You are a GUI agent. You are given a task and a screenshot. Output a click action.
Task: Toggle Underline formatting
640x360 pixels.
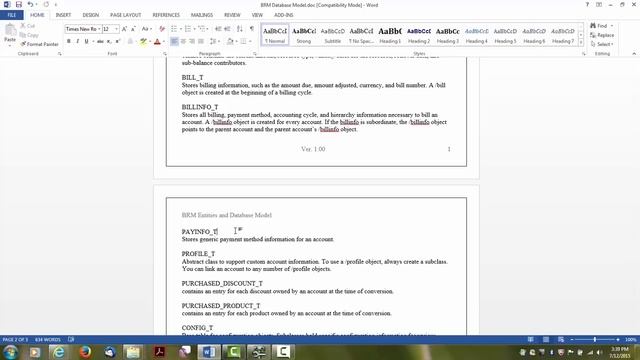tap(86, 41)
